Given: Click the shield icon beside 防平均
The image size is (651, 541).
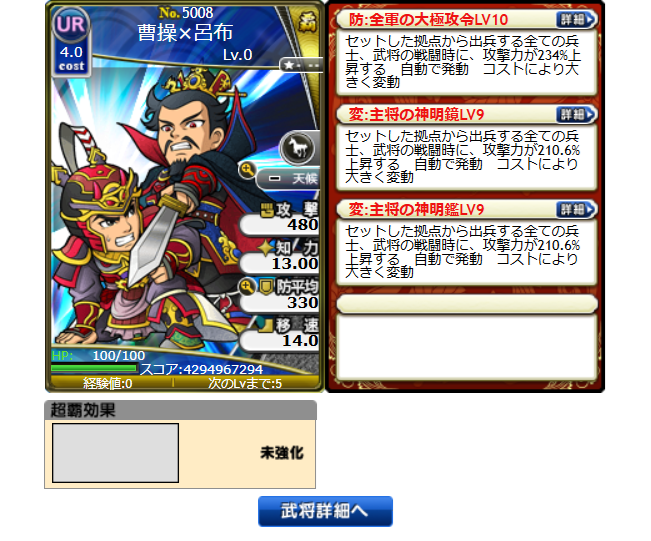Looking at the screenshot, I should coord(266,287).
